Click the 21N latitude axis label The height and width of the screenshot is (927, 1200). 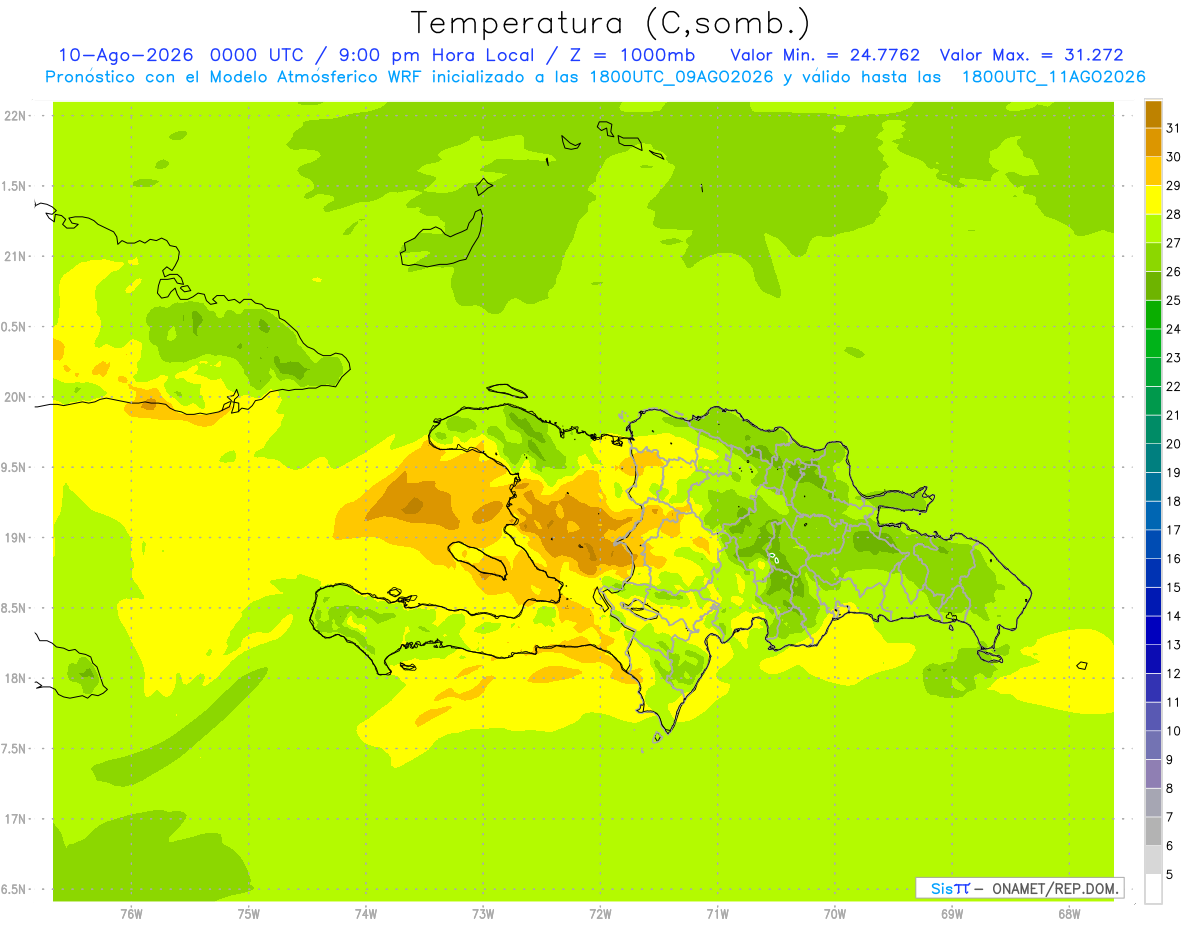(x=17, y=256)
